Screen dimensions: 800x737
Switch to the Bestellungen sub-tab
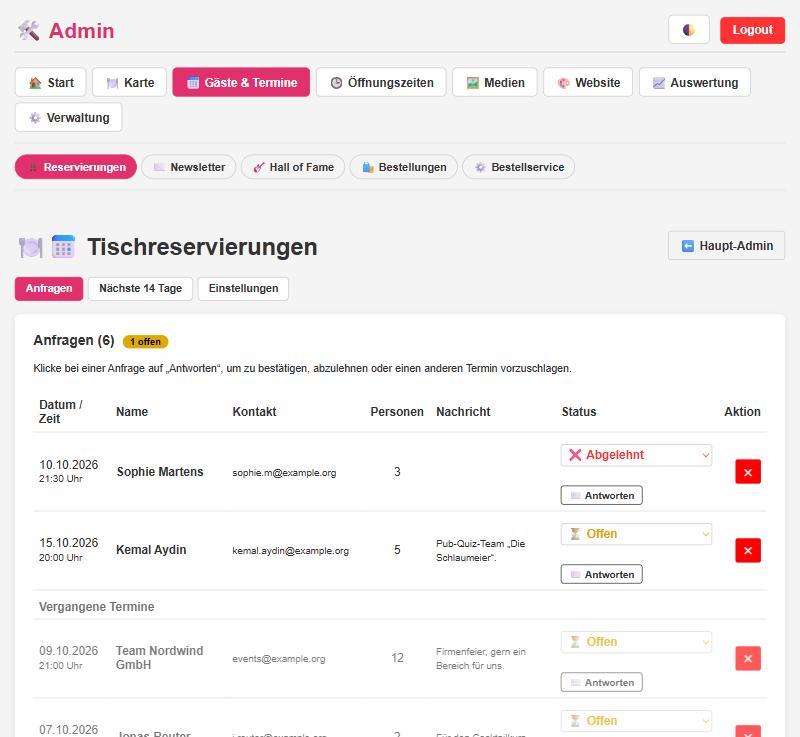point(404,167)
